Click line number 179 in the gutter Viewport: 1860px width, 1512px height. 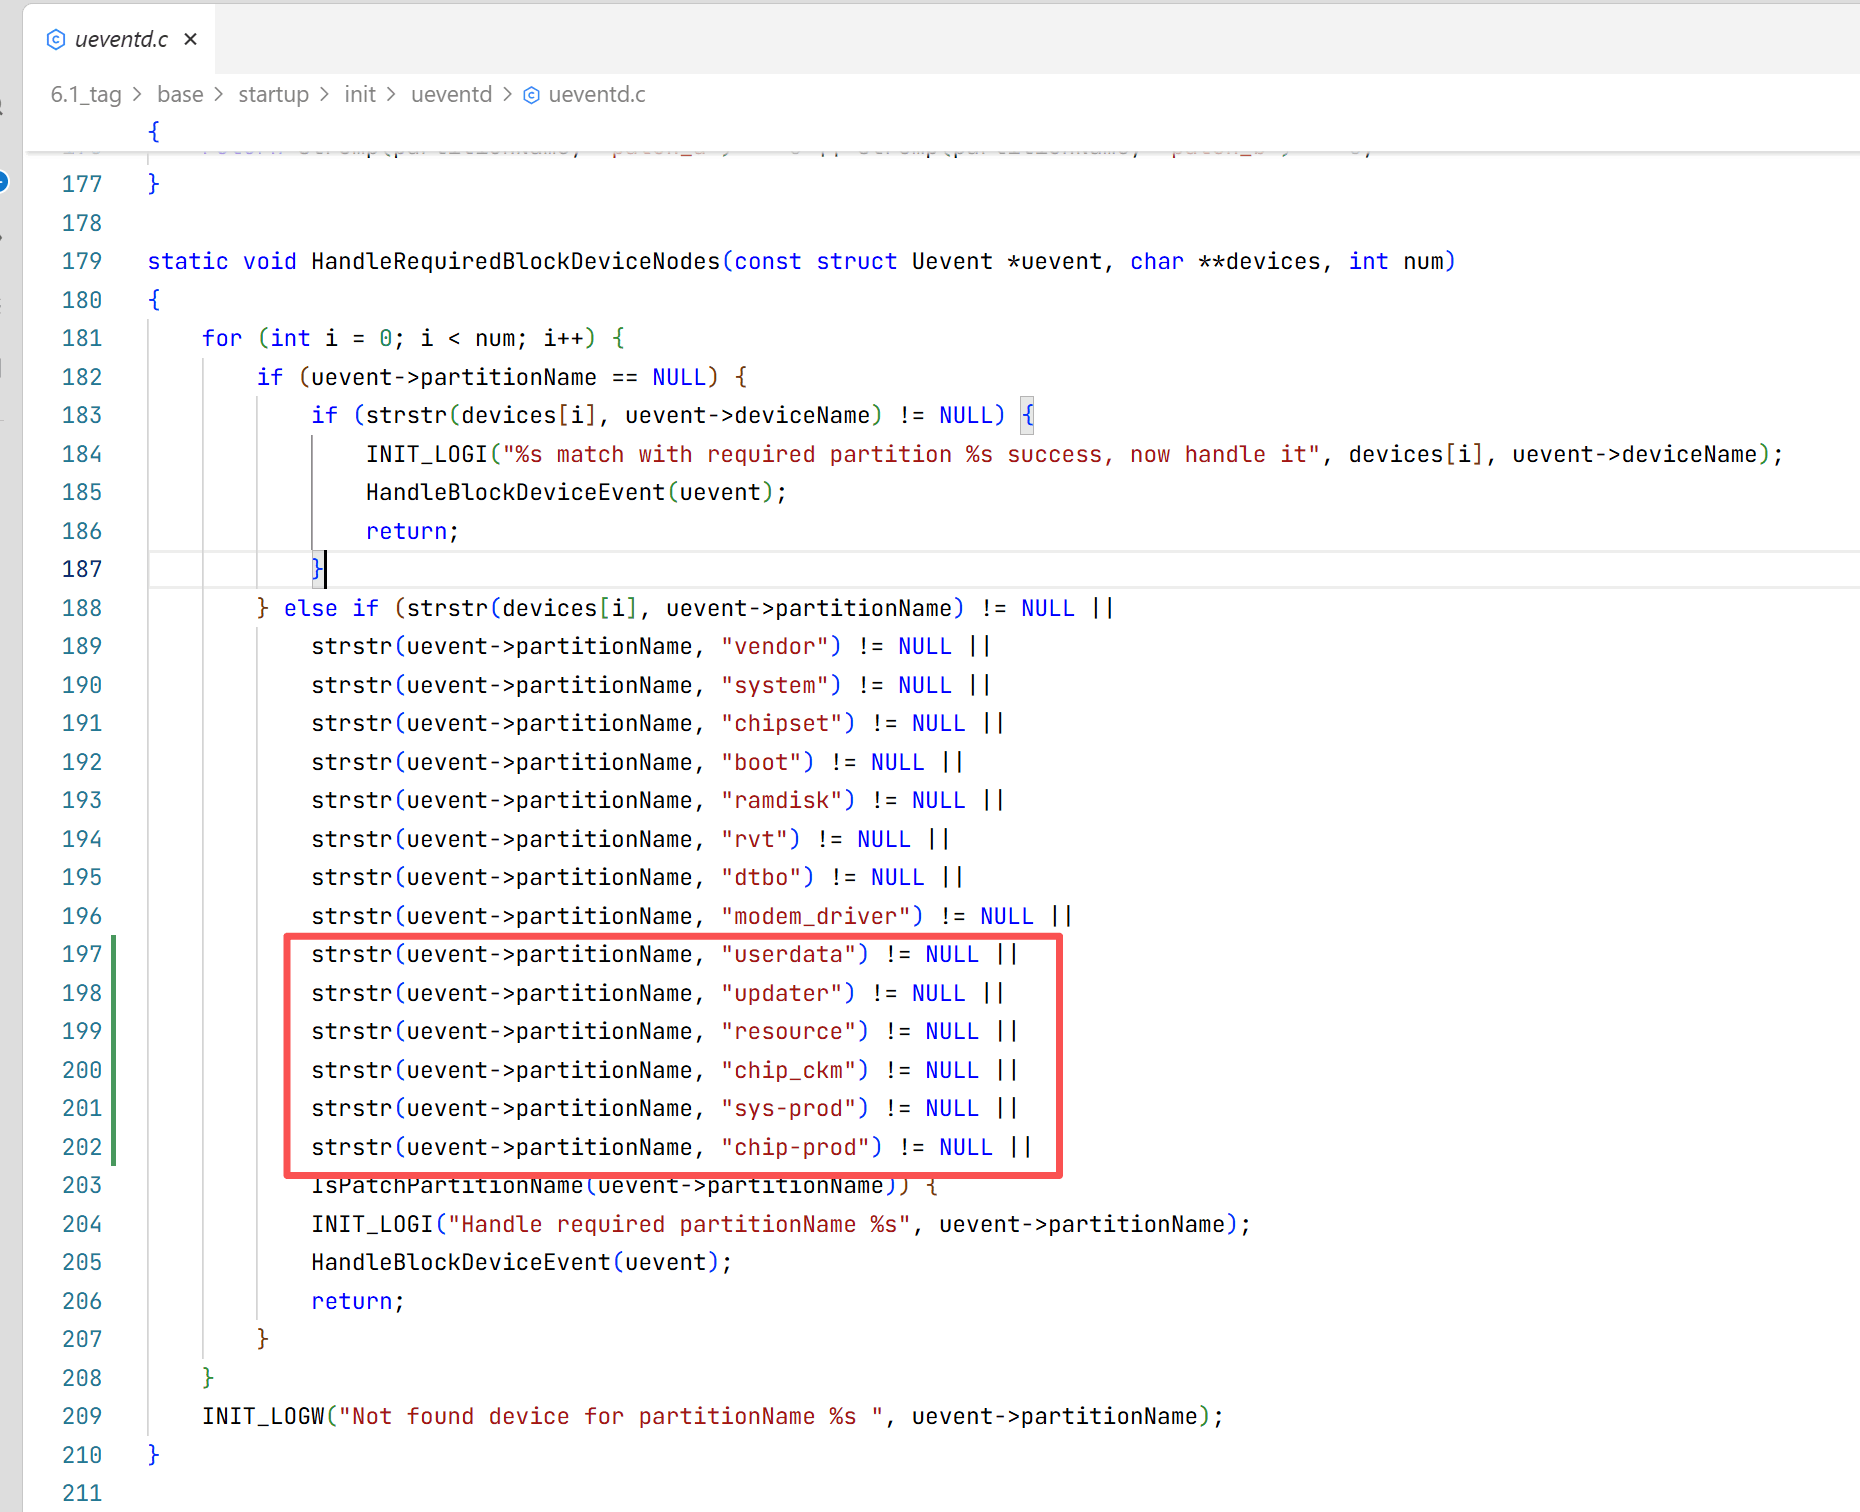tap(82, 261)
